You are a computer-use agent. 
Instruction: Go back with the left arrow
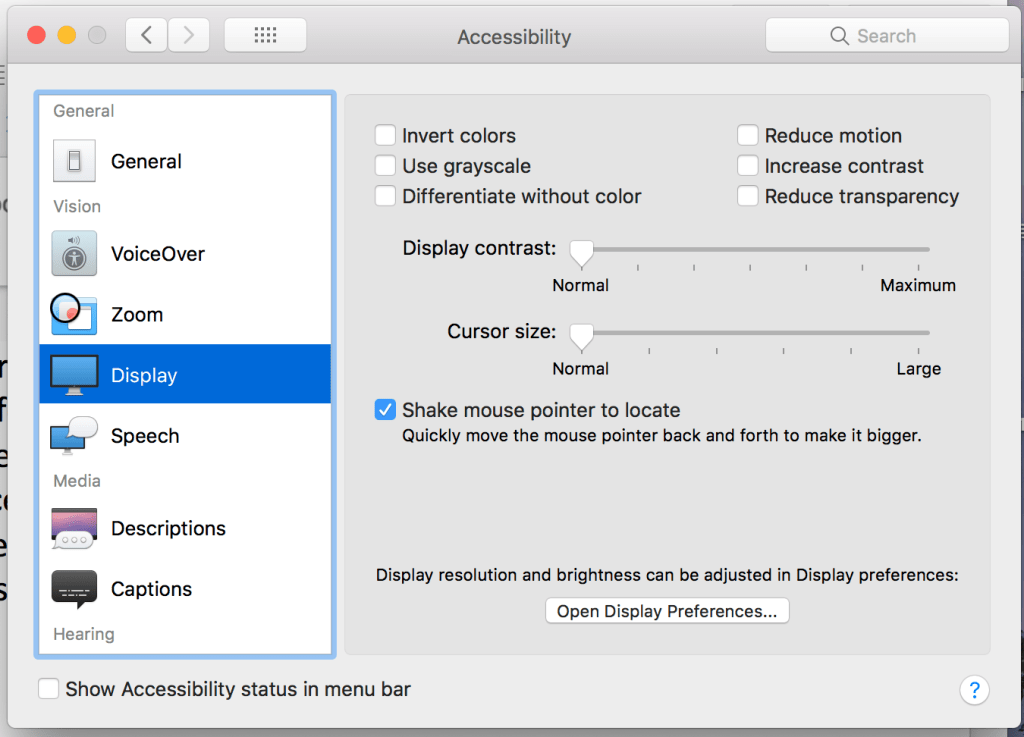(x=146, y=36)
